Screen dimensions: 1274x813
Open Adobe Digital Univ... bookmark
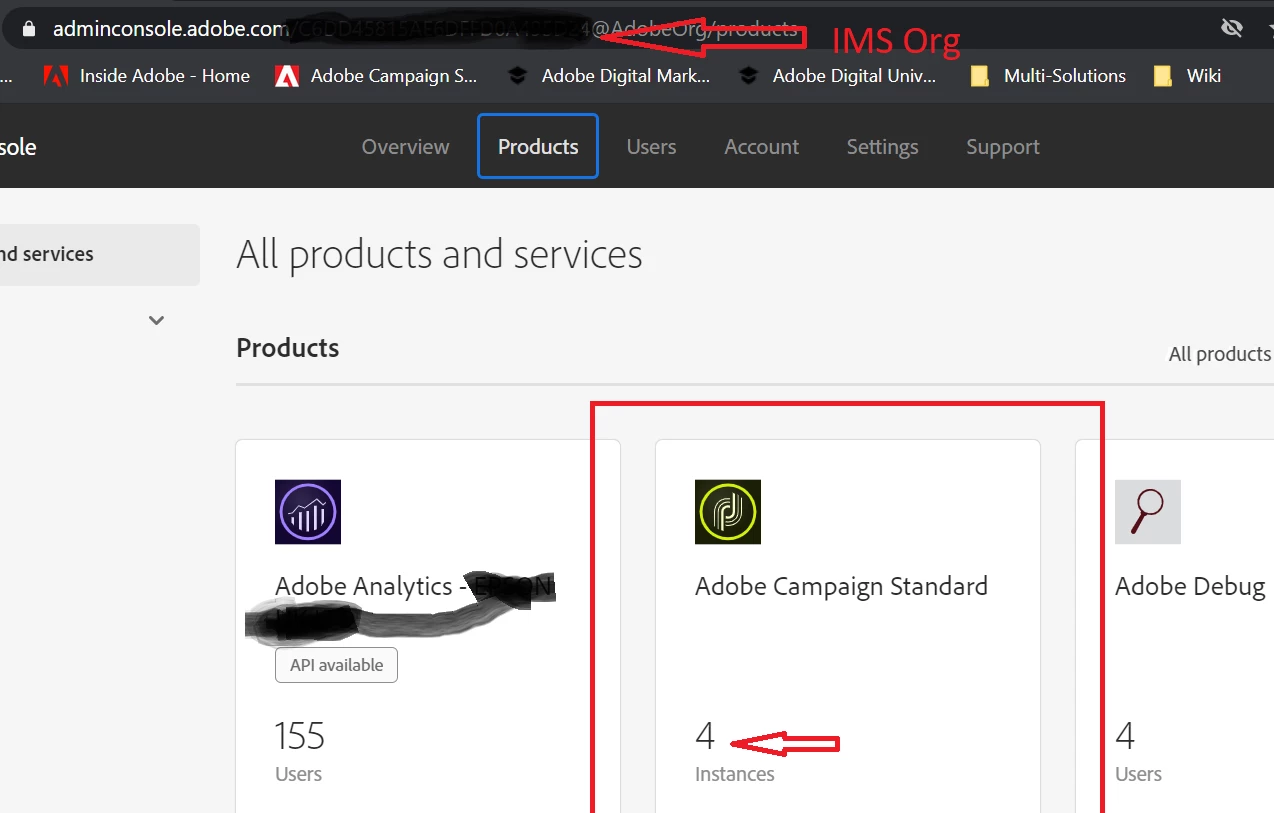pos(838,76)
